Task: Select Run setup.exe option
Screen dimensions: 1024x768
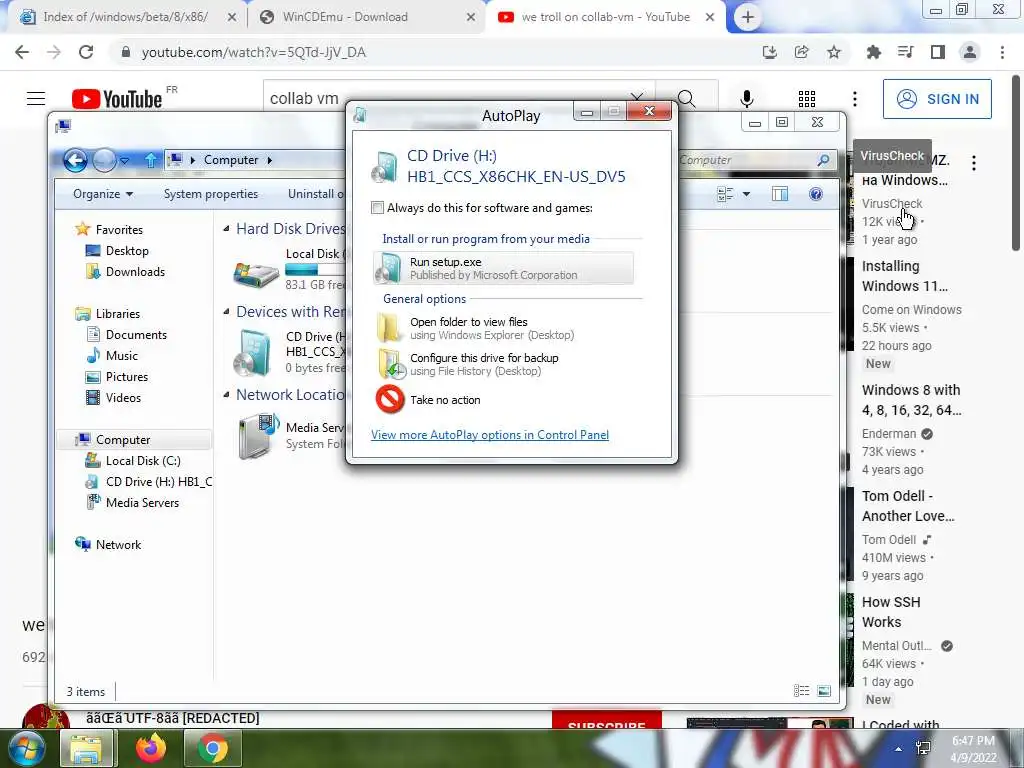Action: (503, 268)
